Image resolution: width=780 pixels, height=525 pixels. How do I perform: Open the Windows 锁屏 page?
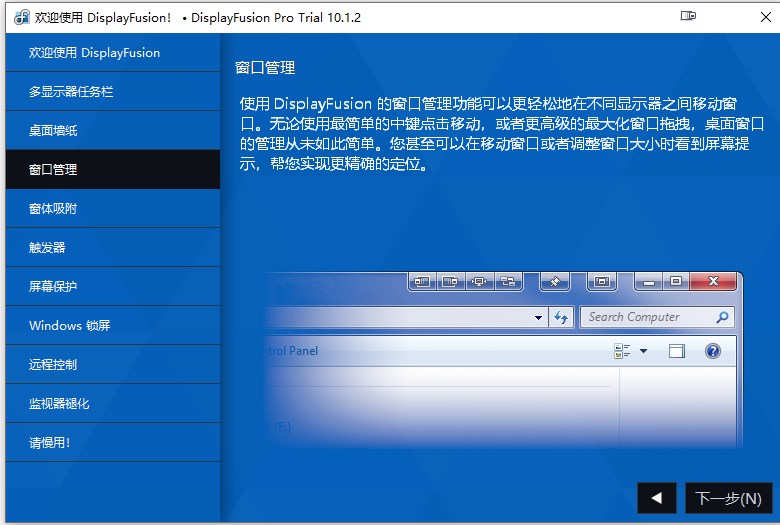(113, 325)
